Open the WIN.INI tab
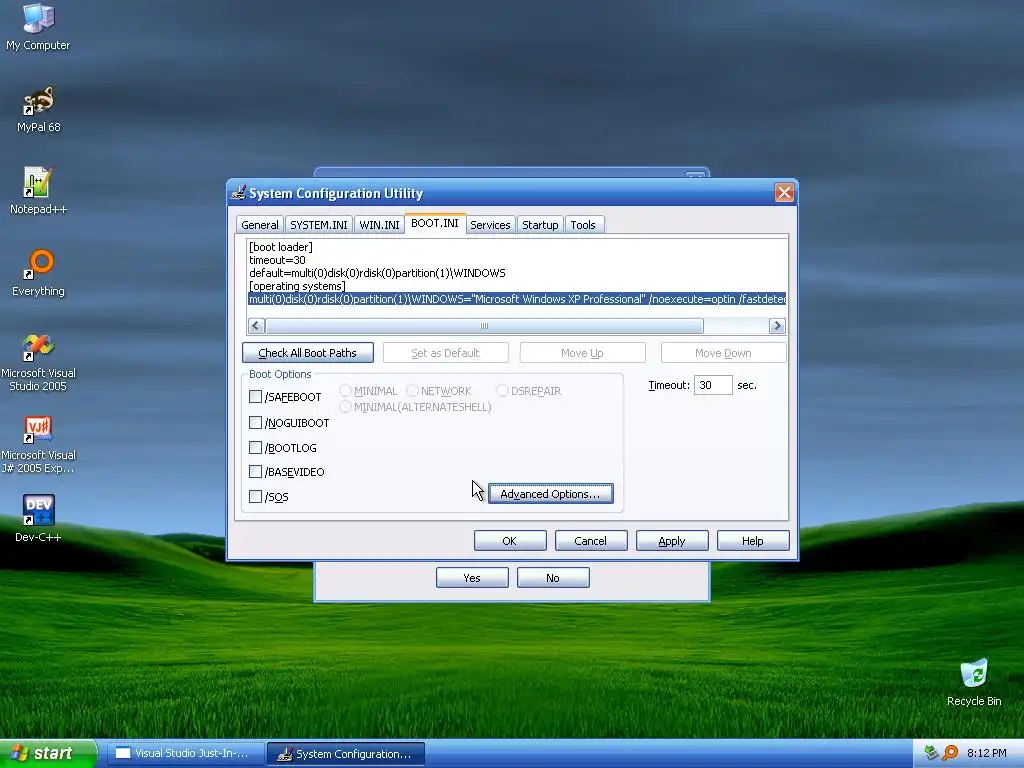The width and height of the screenshot is (1024, 768). (x=379, y=225)
